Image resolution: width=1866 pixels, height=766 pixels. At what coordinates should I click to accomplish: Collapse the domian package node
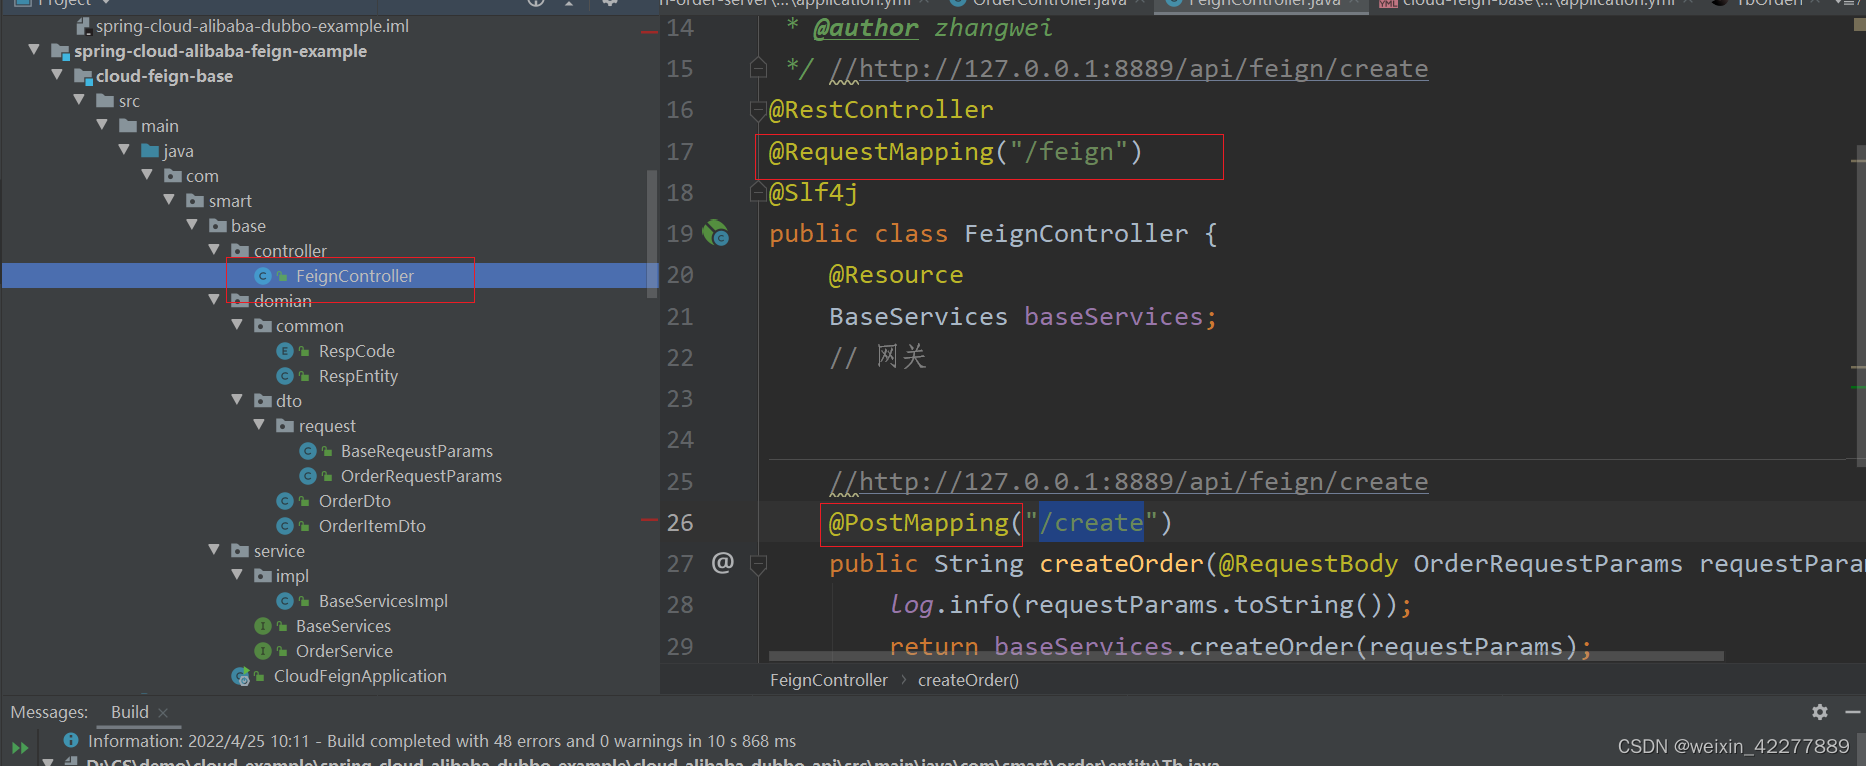214,300
